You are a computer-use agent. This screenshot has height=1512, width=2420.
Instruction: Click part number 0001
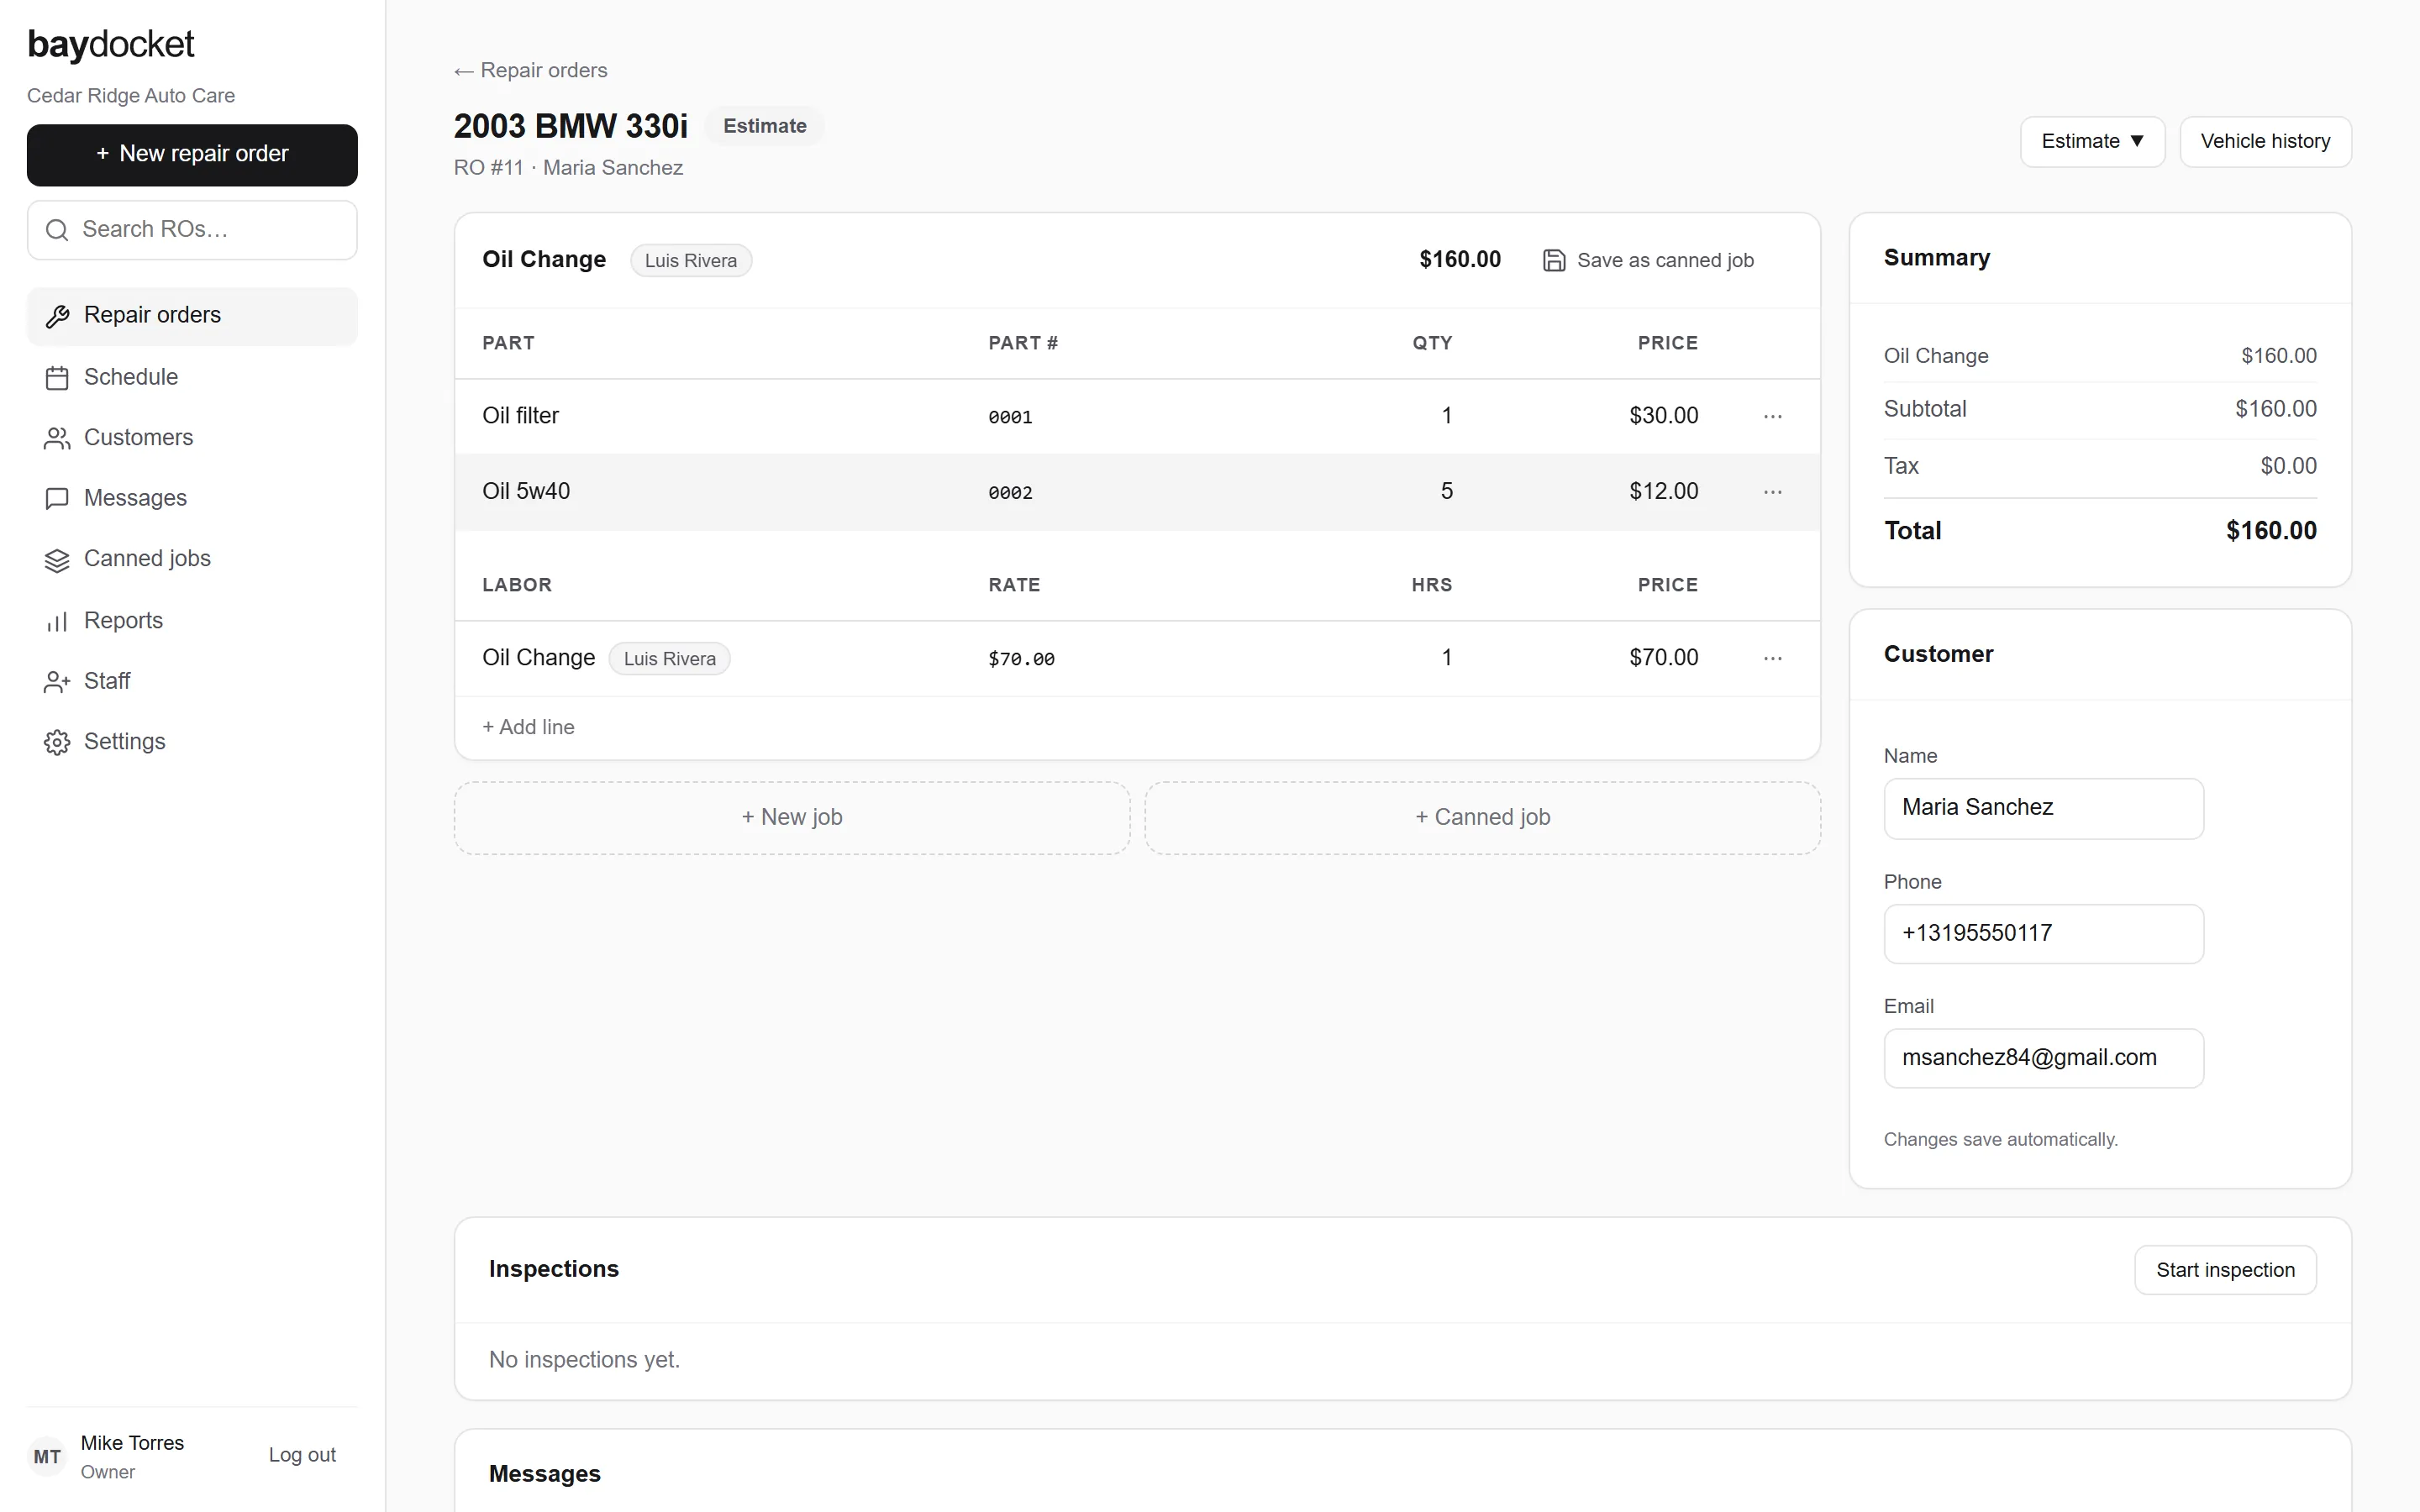[x=1010, y=417]
